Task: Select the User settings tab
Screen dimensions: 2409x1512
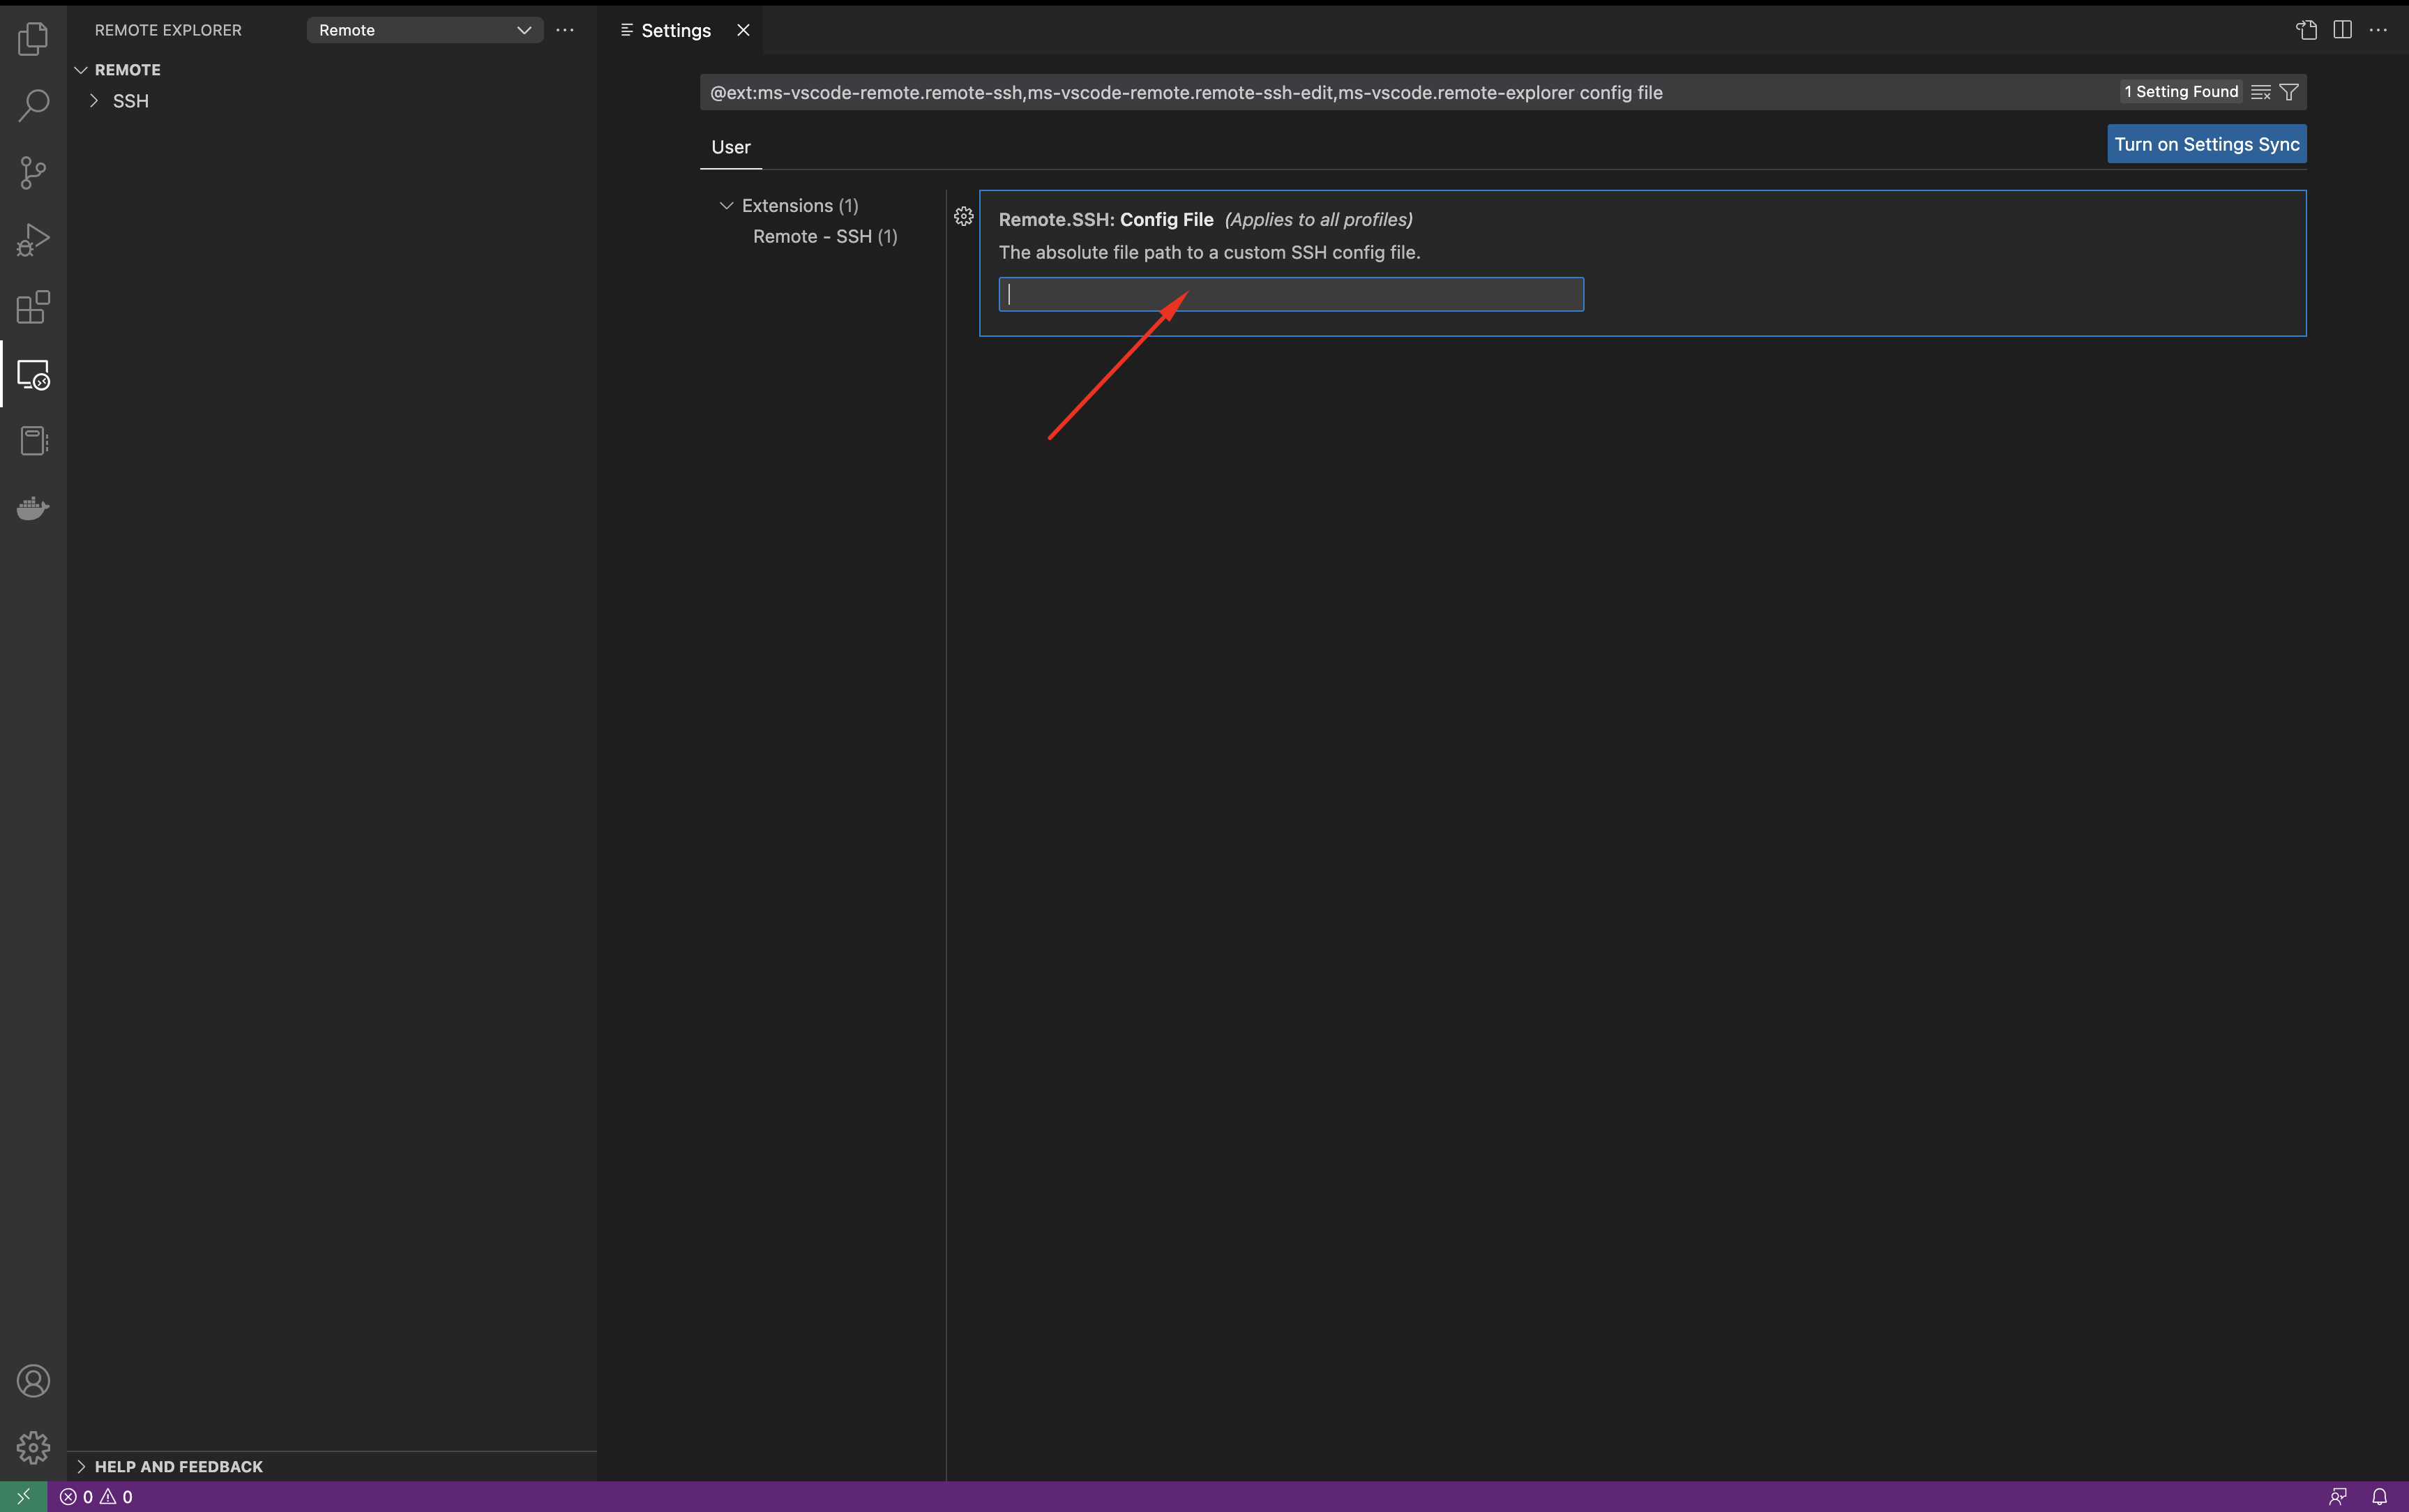Action: pyautogui.click(x=730, y=147)
